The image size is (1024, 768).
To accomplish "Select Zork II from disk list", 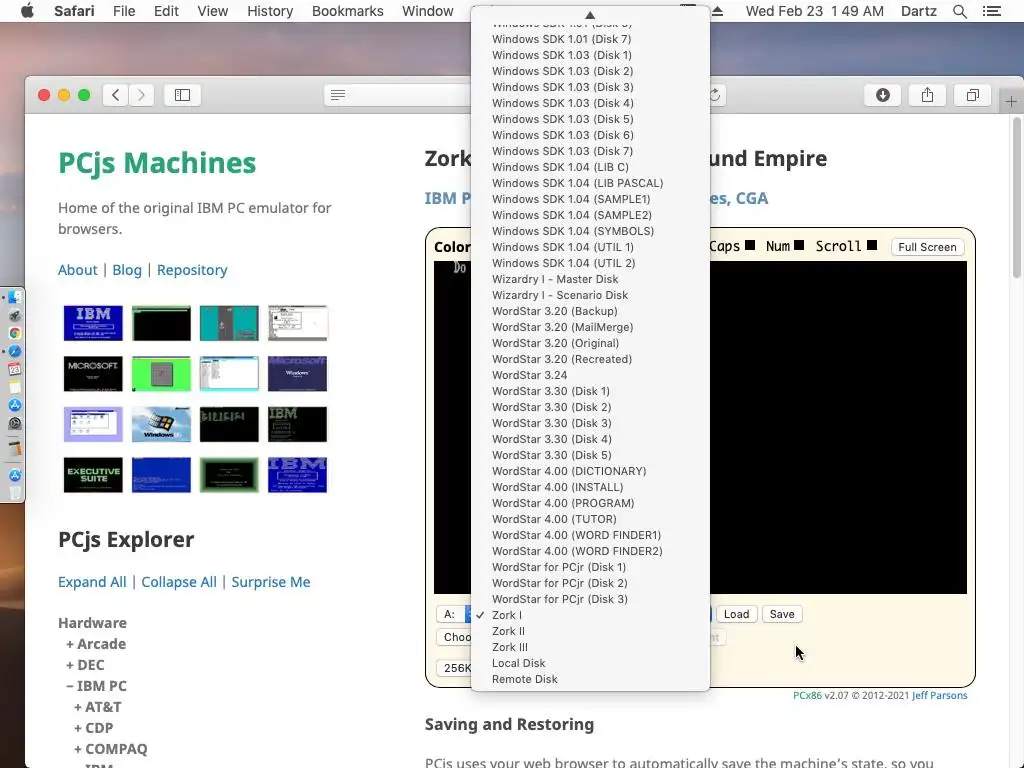I will [x=590, y=631].
